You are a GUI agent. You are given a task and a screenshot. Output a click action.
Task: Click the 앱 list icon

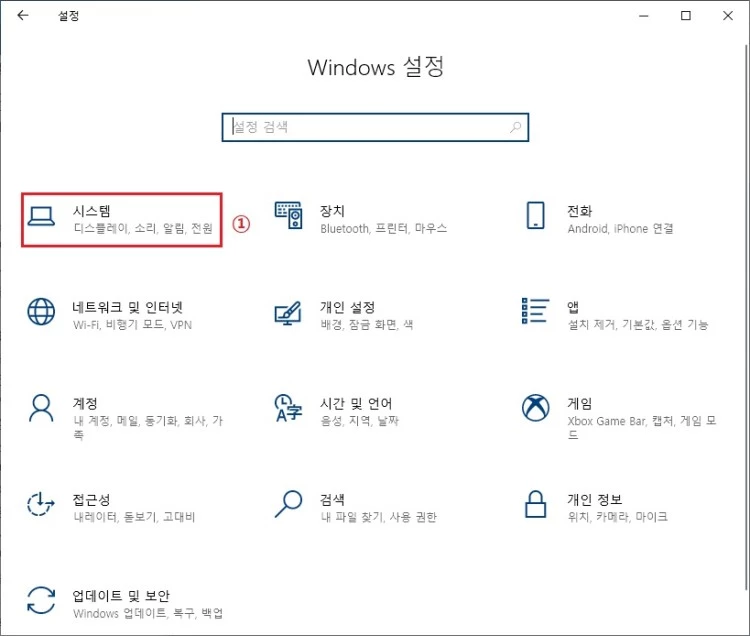pyautogui.click(x=535, y=311)
